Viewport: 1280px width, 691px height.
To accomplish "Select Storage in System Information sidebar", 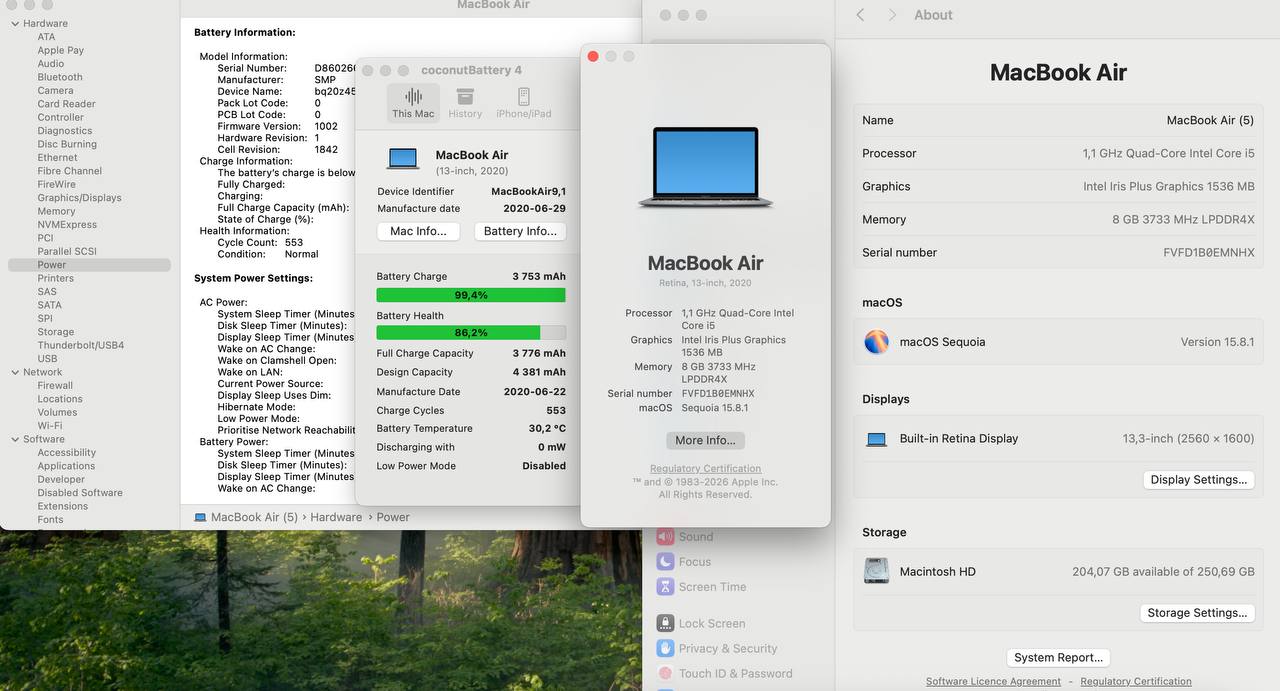I will 56,332.
